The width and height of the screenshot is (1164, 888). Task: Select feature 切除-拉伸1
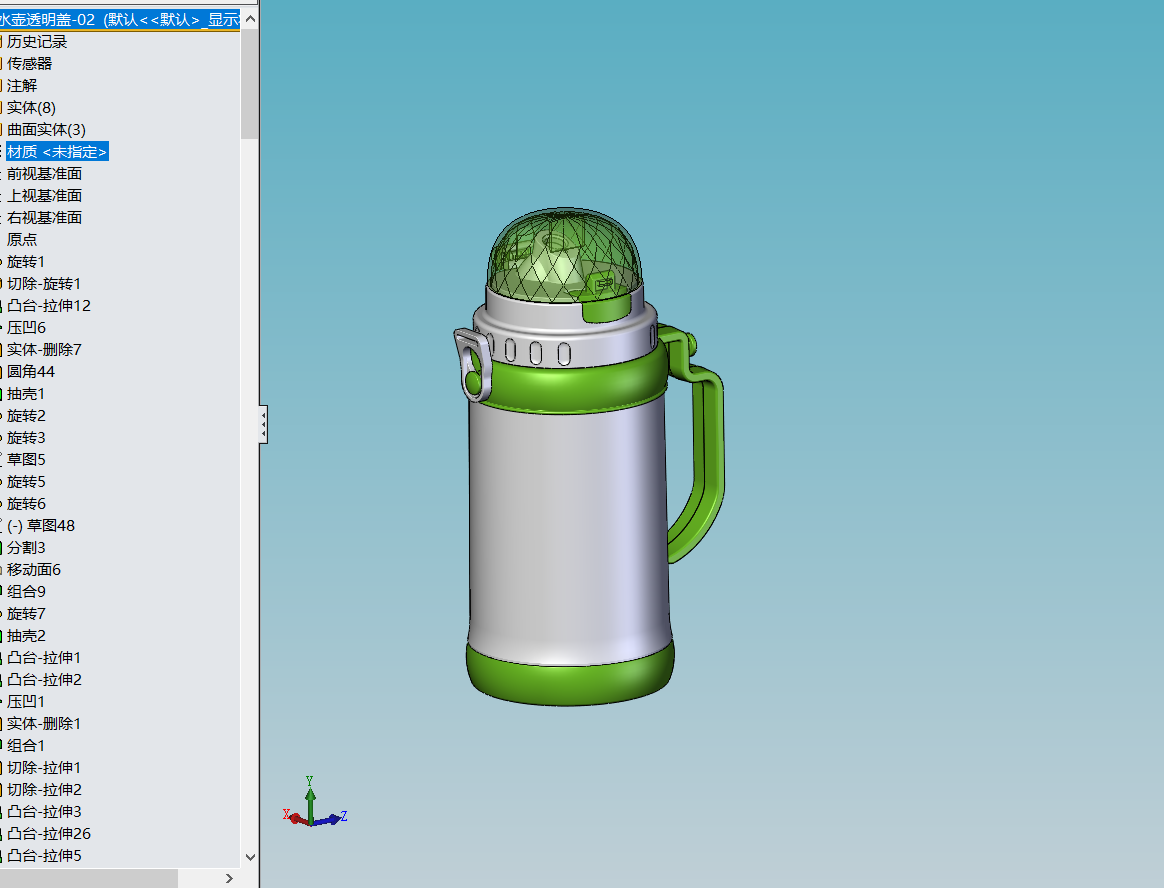(43, 768)
